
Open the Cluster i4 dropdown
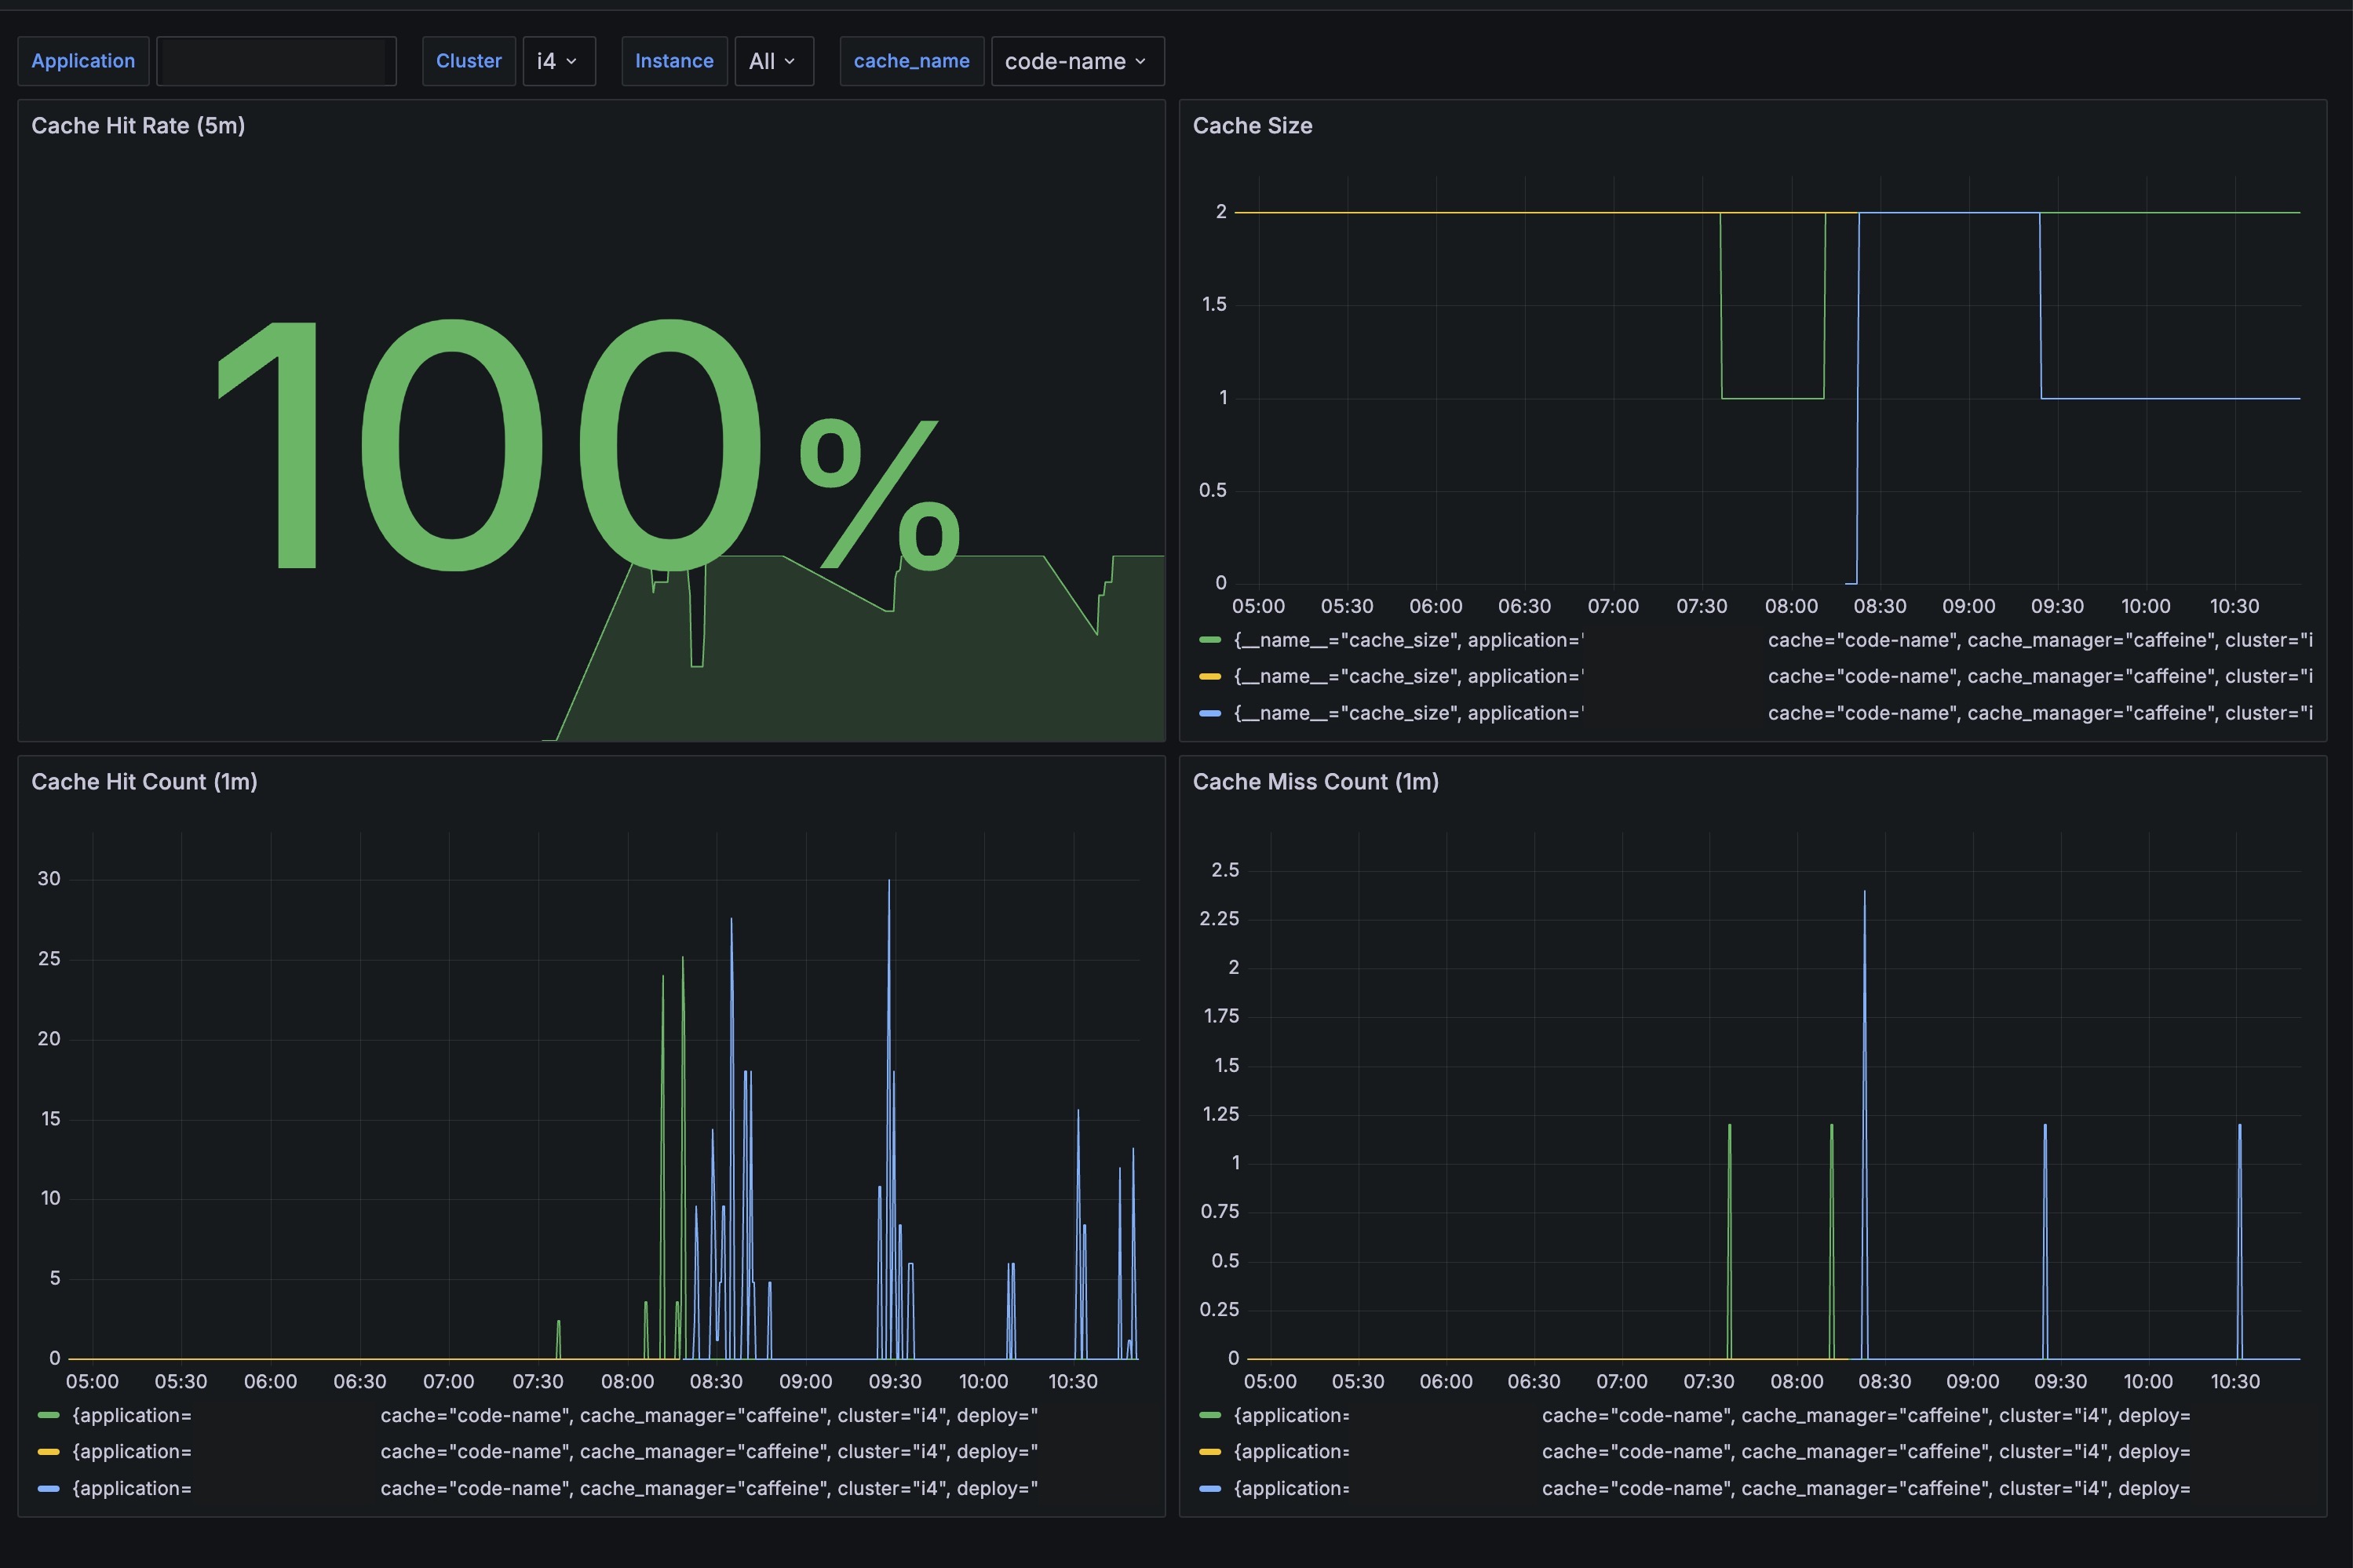558,61
